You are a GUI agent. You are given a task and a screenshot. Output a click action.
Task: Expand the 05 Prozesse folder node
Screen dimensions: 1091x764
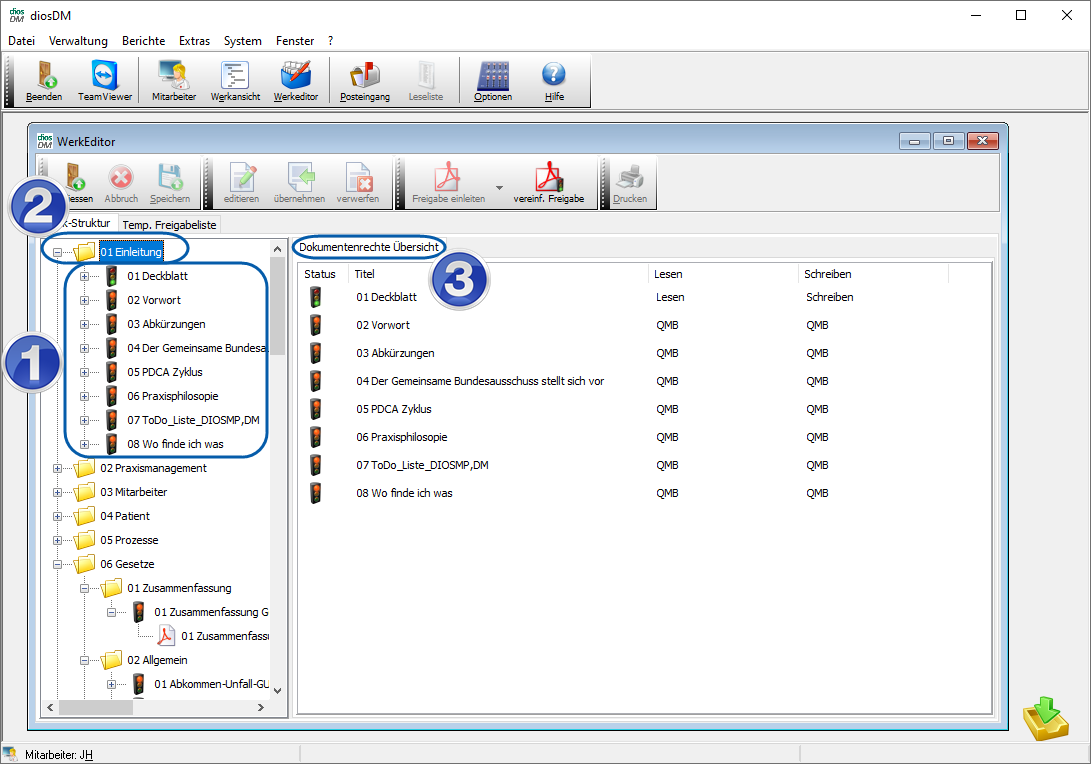58,540
